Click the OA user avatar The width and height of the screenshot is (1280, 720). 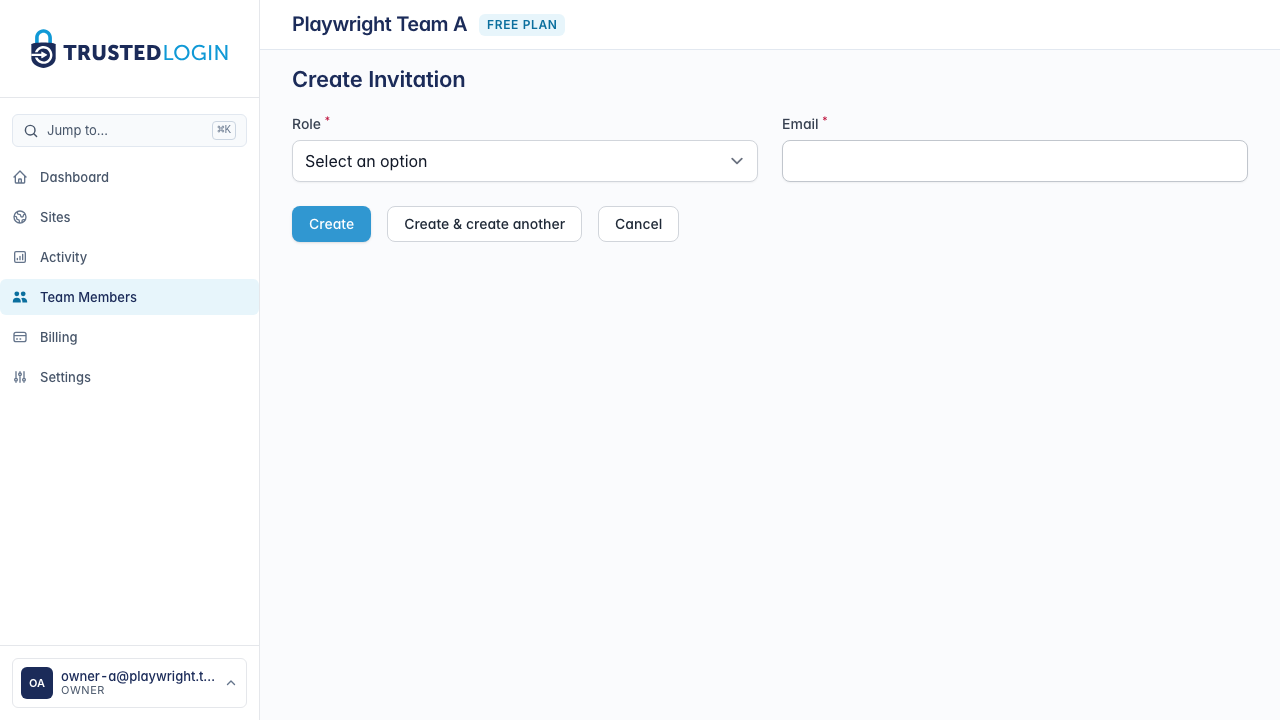pos(37,683)
